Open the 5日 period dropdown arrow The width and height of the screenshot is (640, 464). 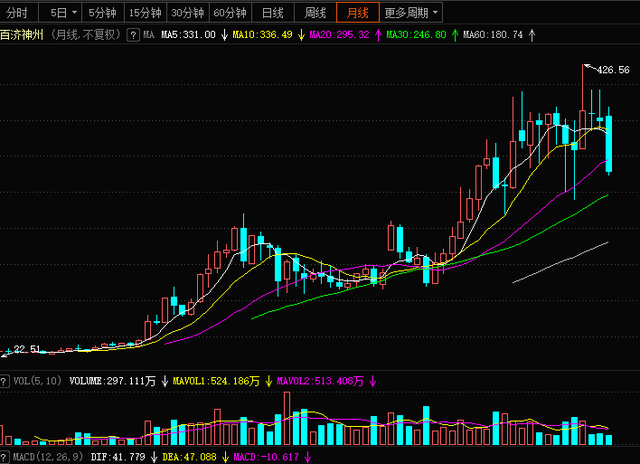point(74,13)
